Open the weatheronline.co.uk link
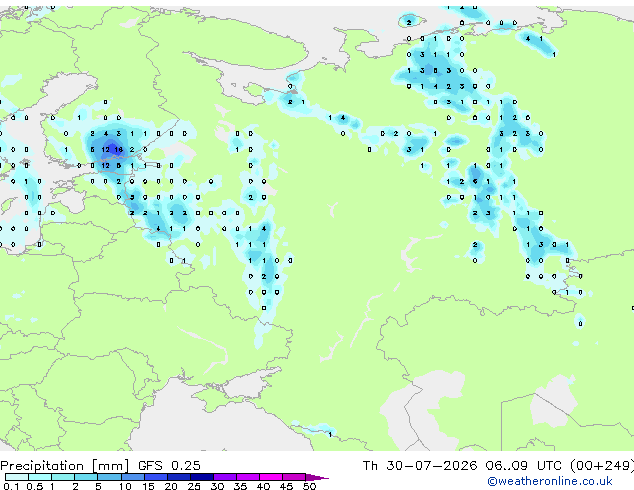 550,481
